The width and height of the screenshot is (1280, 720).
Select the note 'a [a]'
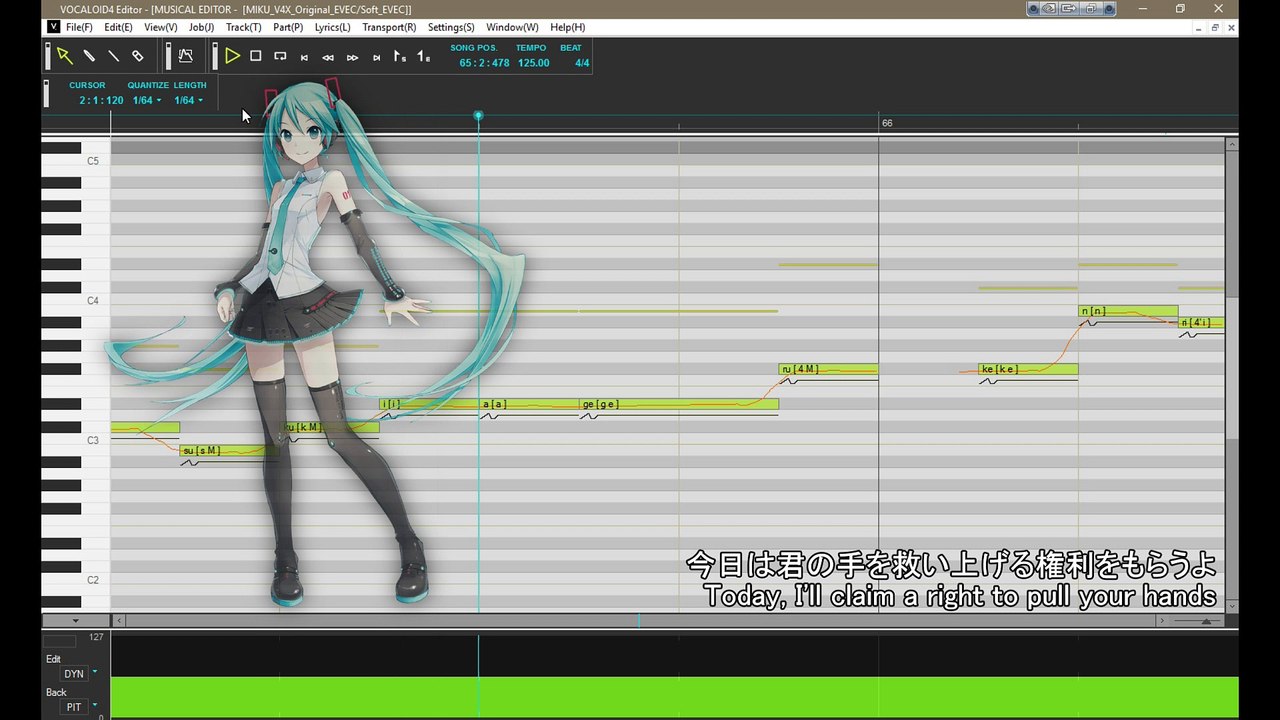tap(529, 404)
